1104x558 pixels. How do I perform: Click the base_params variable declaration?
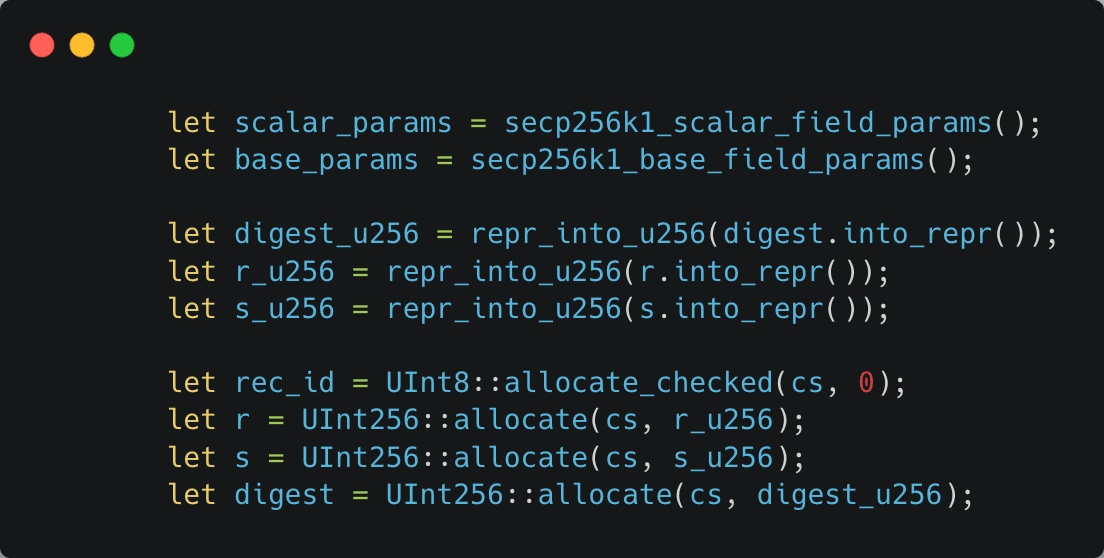click(326, 160)
